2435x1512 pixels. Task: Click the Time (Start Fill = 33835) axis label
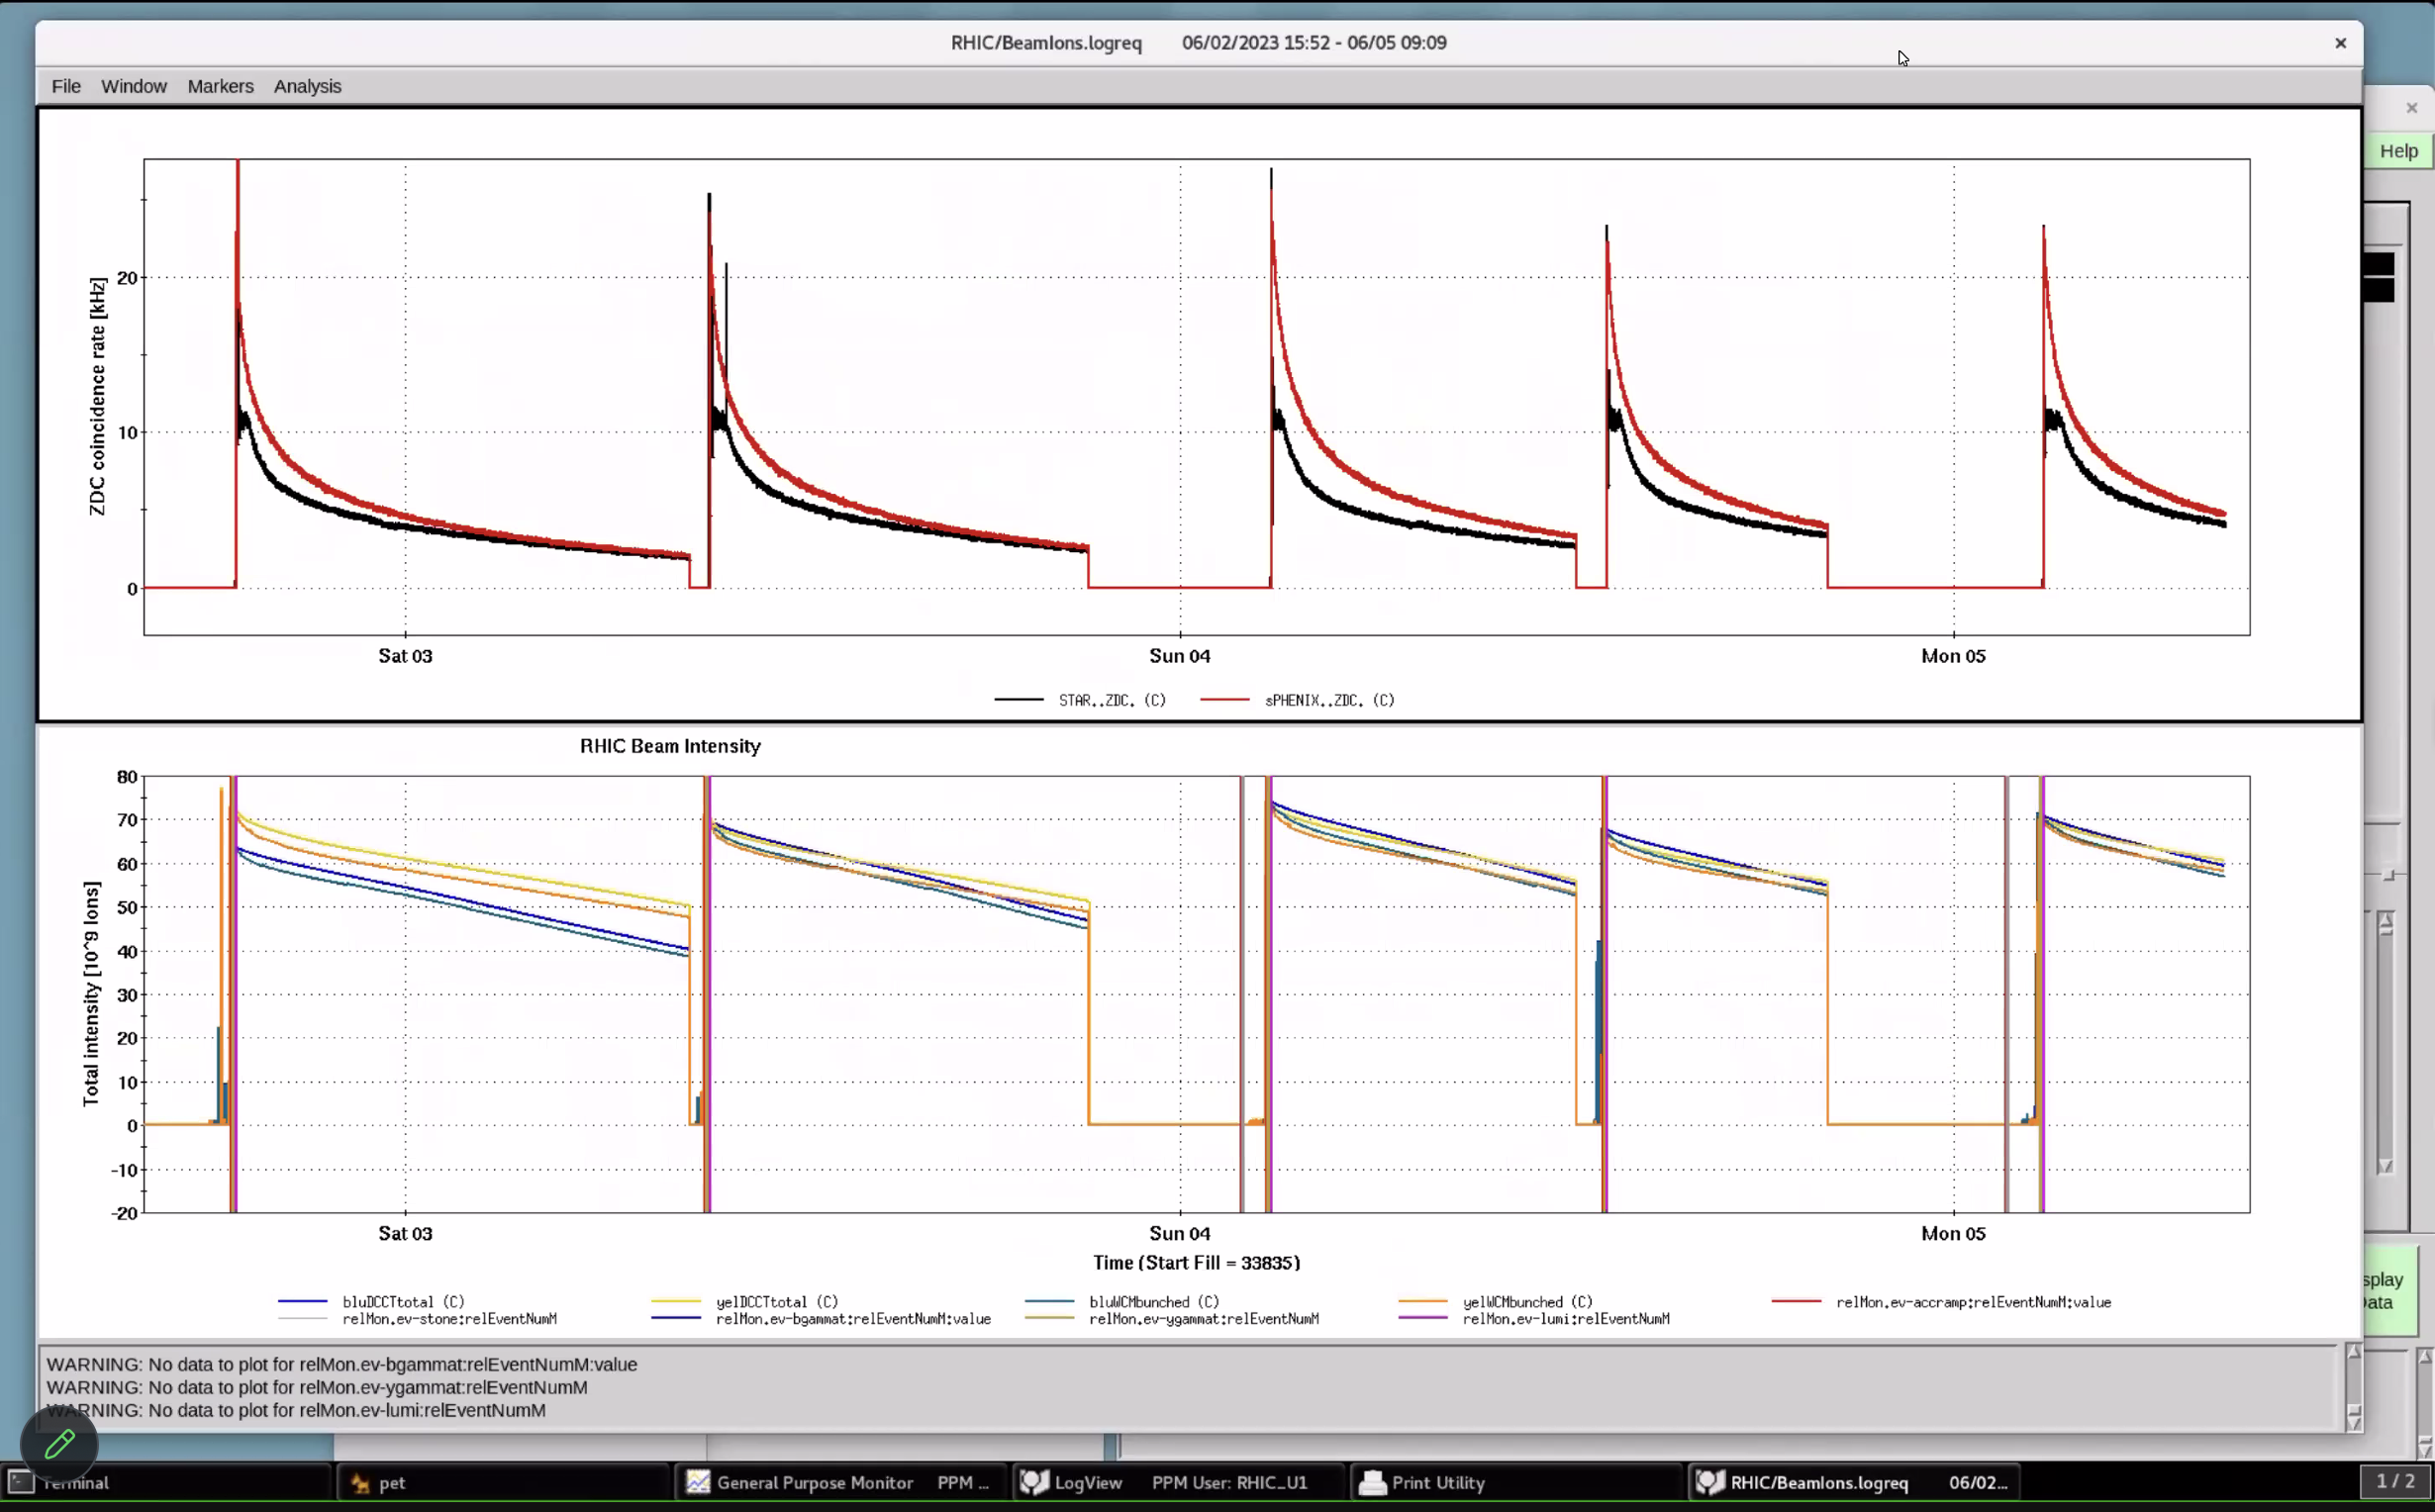[1196, 1263]
